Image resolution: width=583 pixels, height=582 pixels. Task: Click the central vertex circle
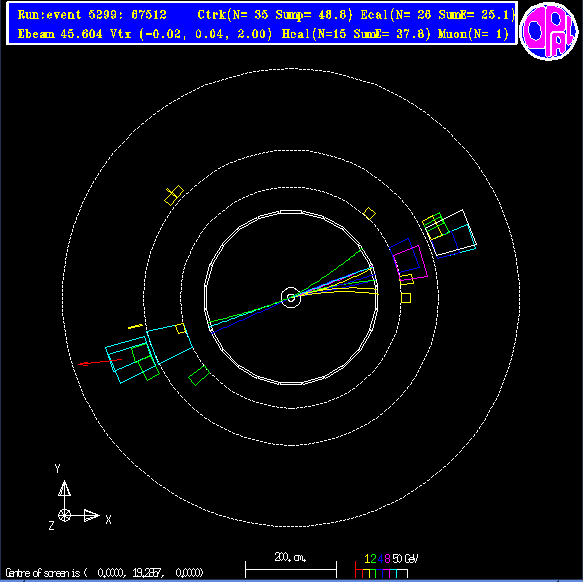[x=291, y=298]
